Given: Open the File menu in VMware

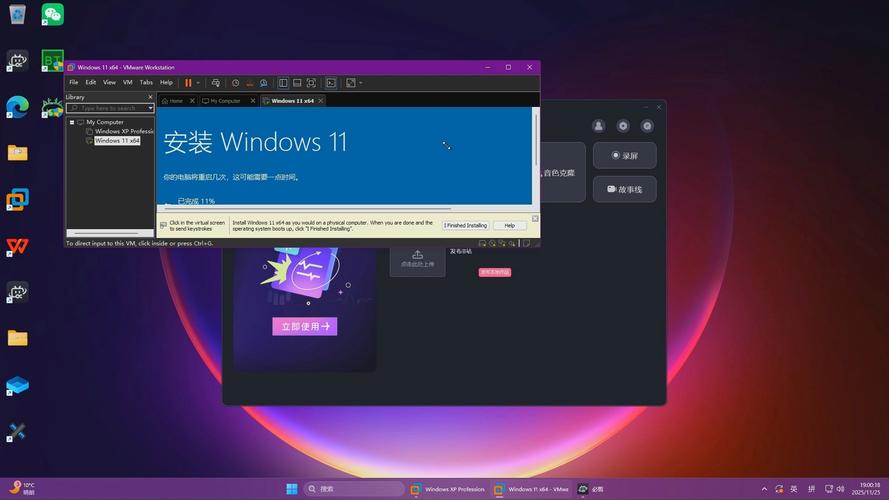Looking at the screenshot, I should [74, 82].
